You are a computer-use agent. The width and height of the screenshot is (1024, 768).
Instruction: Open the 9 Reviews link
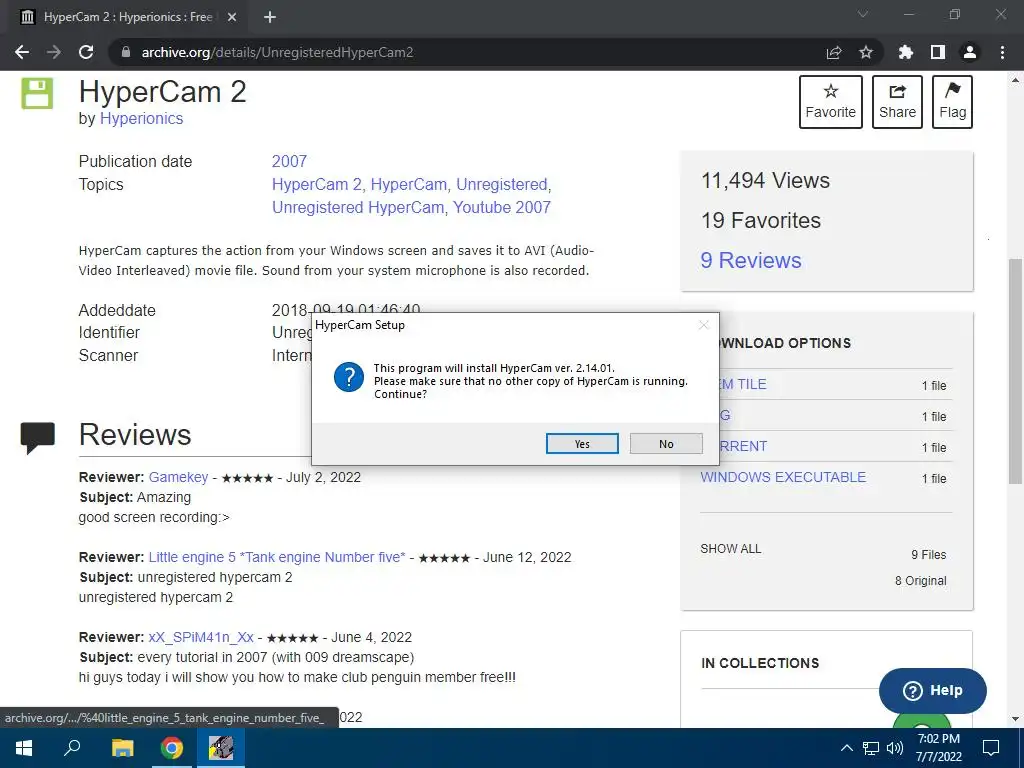[750, 260]
